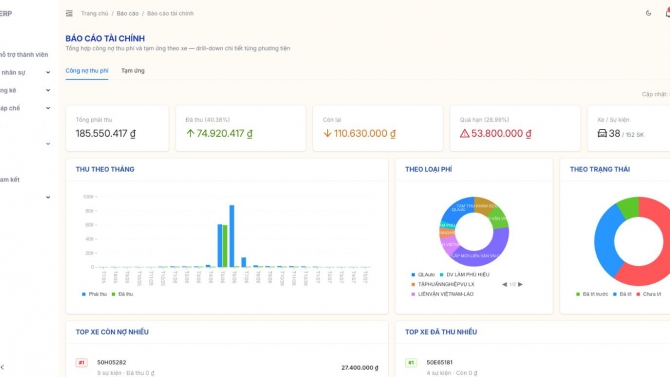Toggle the TẬPHUẤNNGHIỆPVỤ LX legend entry
This screenshot has height=377, width=670.
[x=443, y=284]
